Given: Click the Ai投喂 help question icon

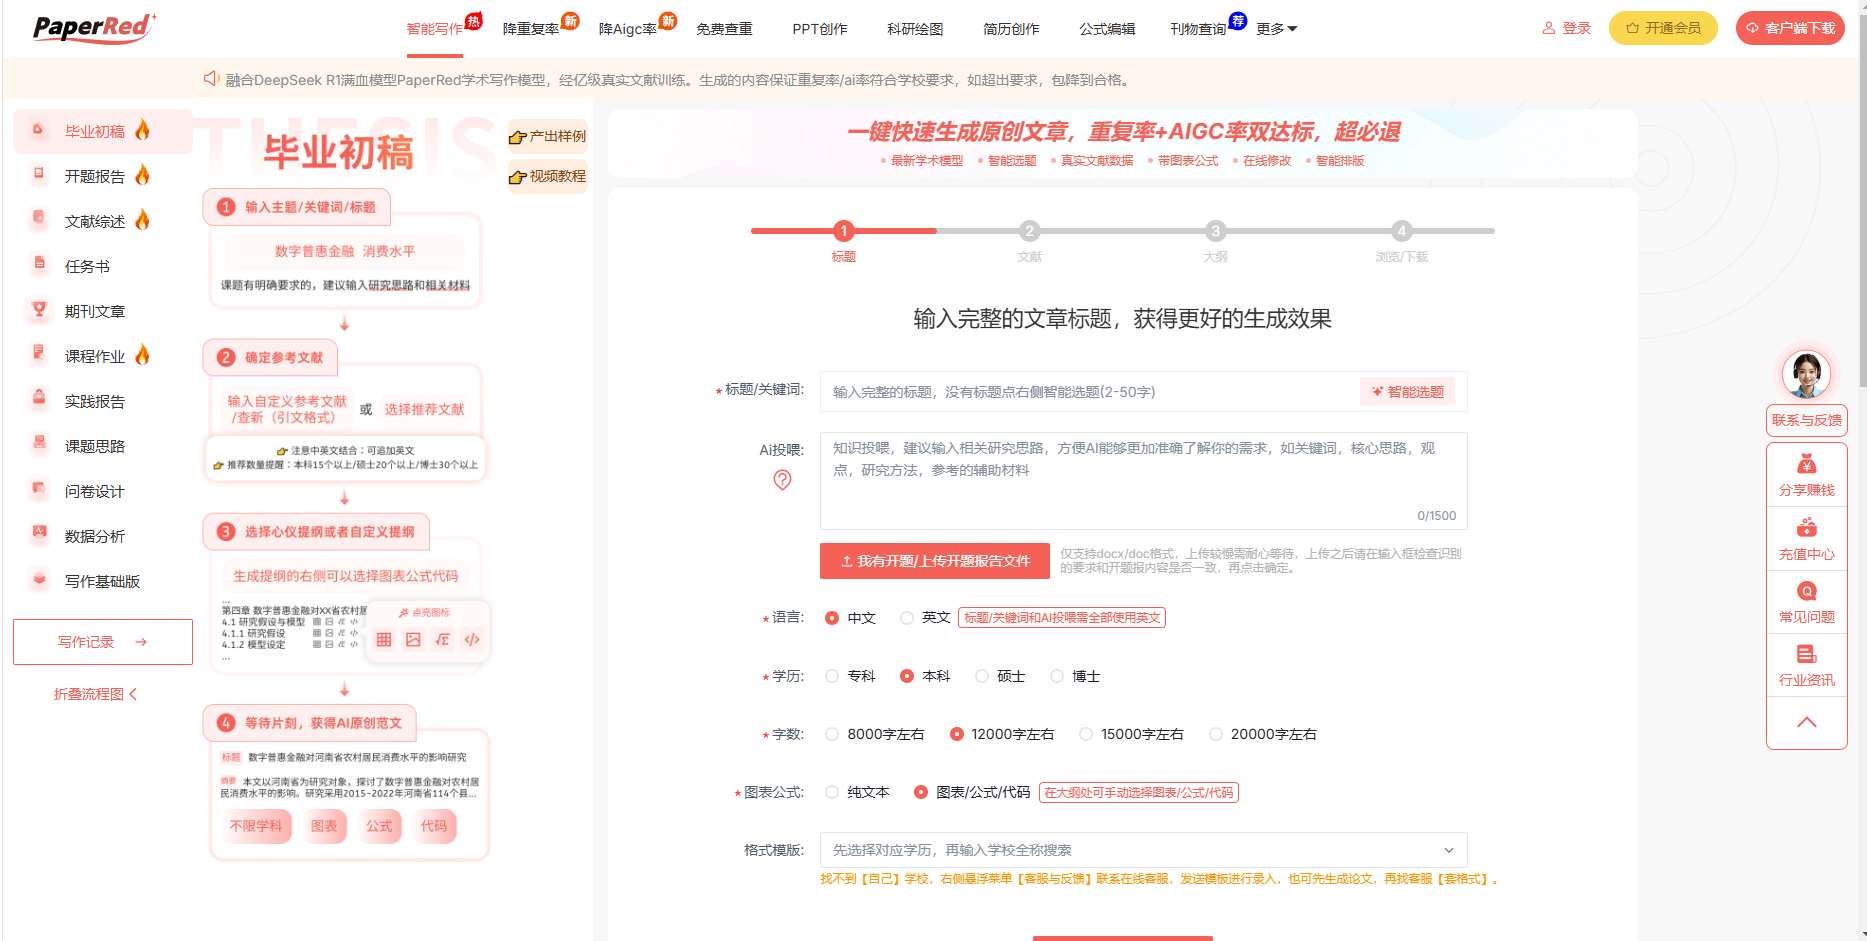Looking at the screenshot, I should coord(782,480).
